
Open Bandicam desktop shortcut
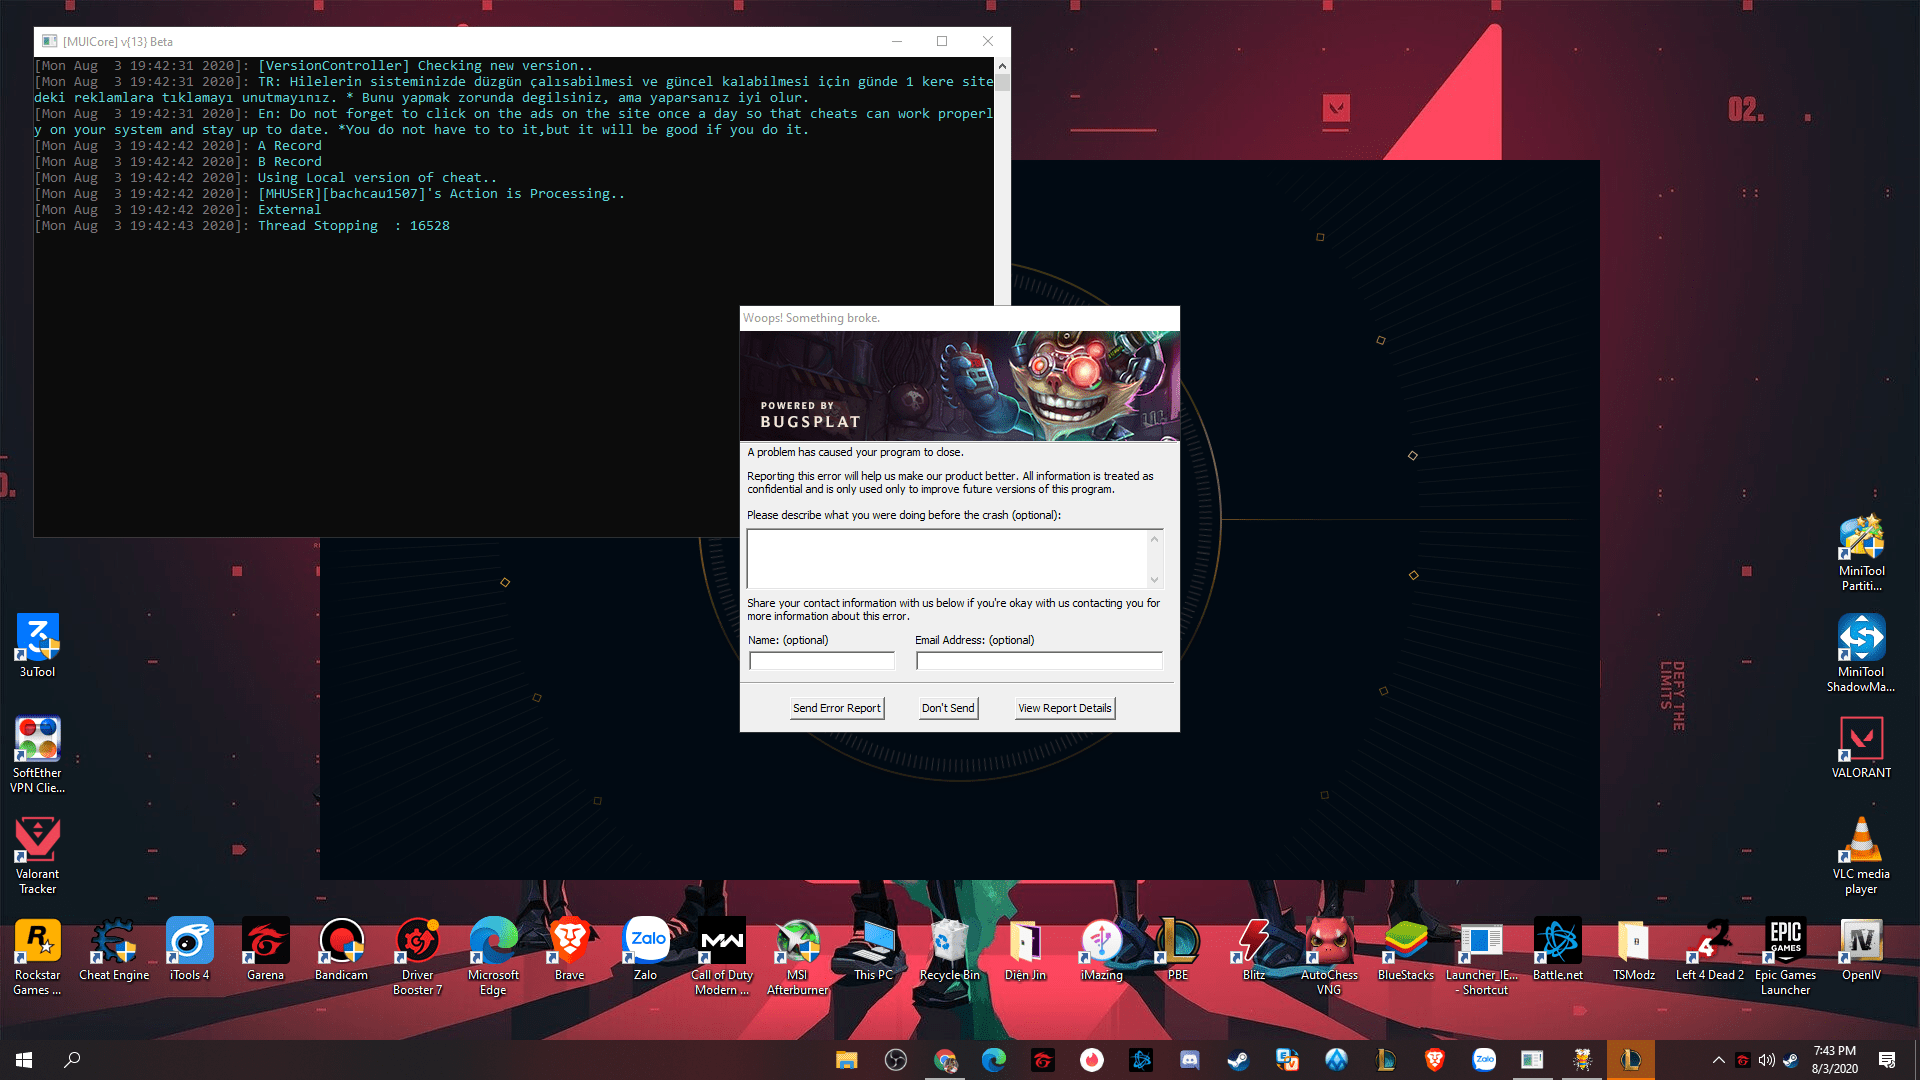click(341, 950)
